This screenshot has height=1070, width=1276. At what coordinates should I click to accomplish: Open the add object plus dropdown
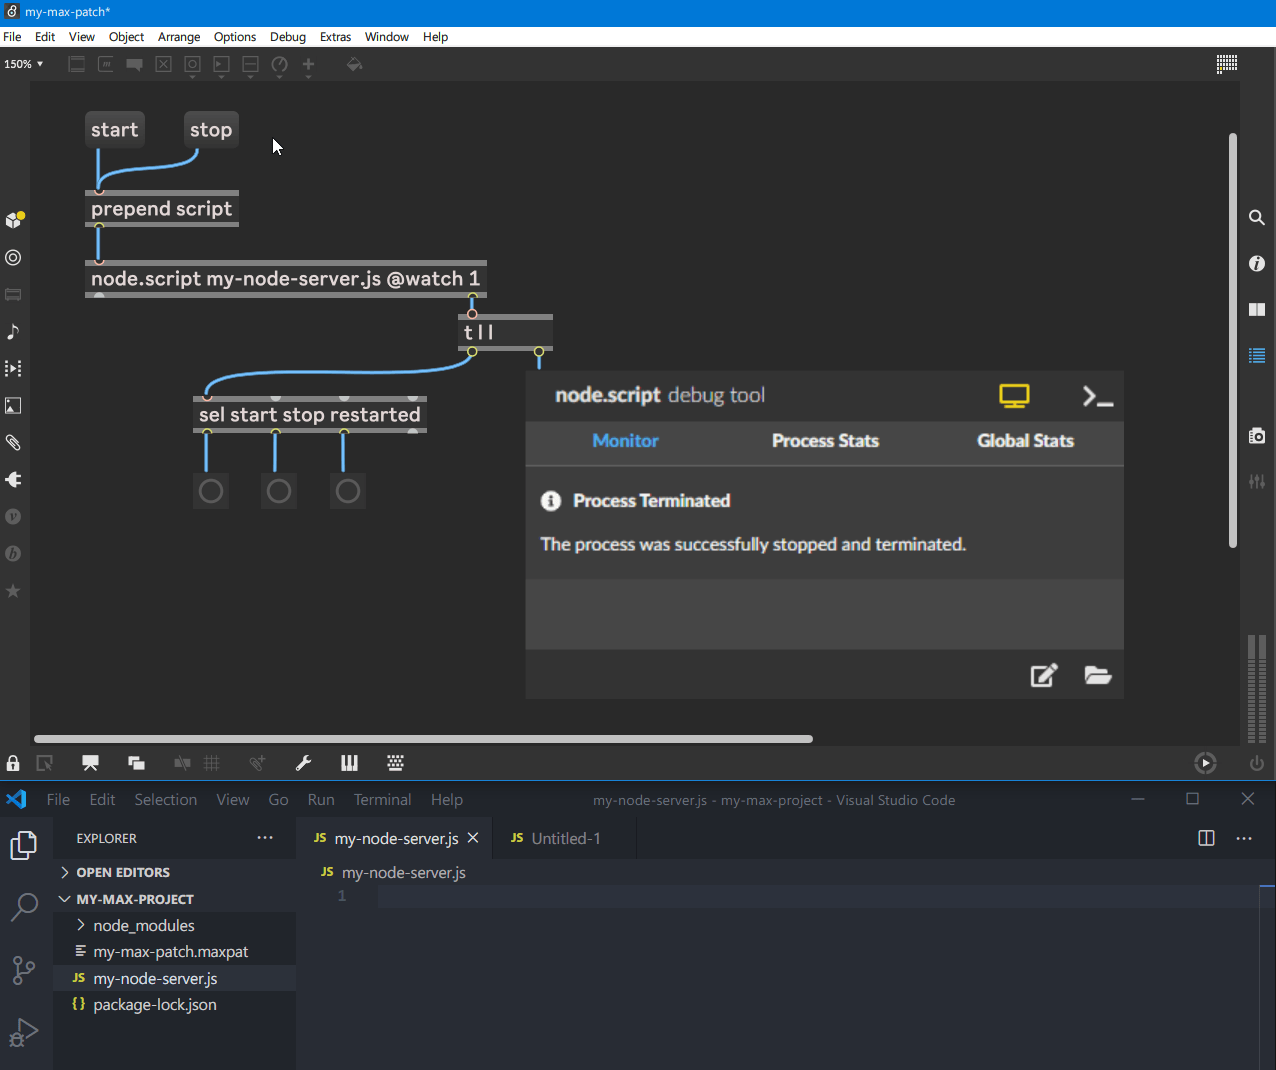tap(308, 64)
